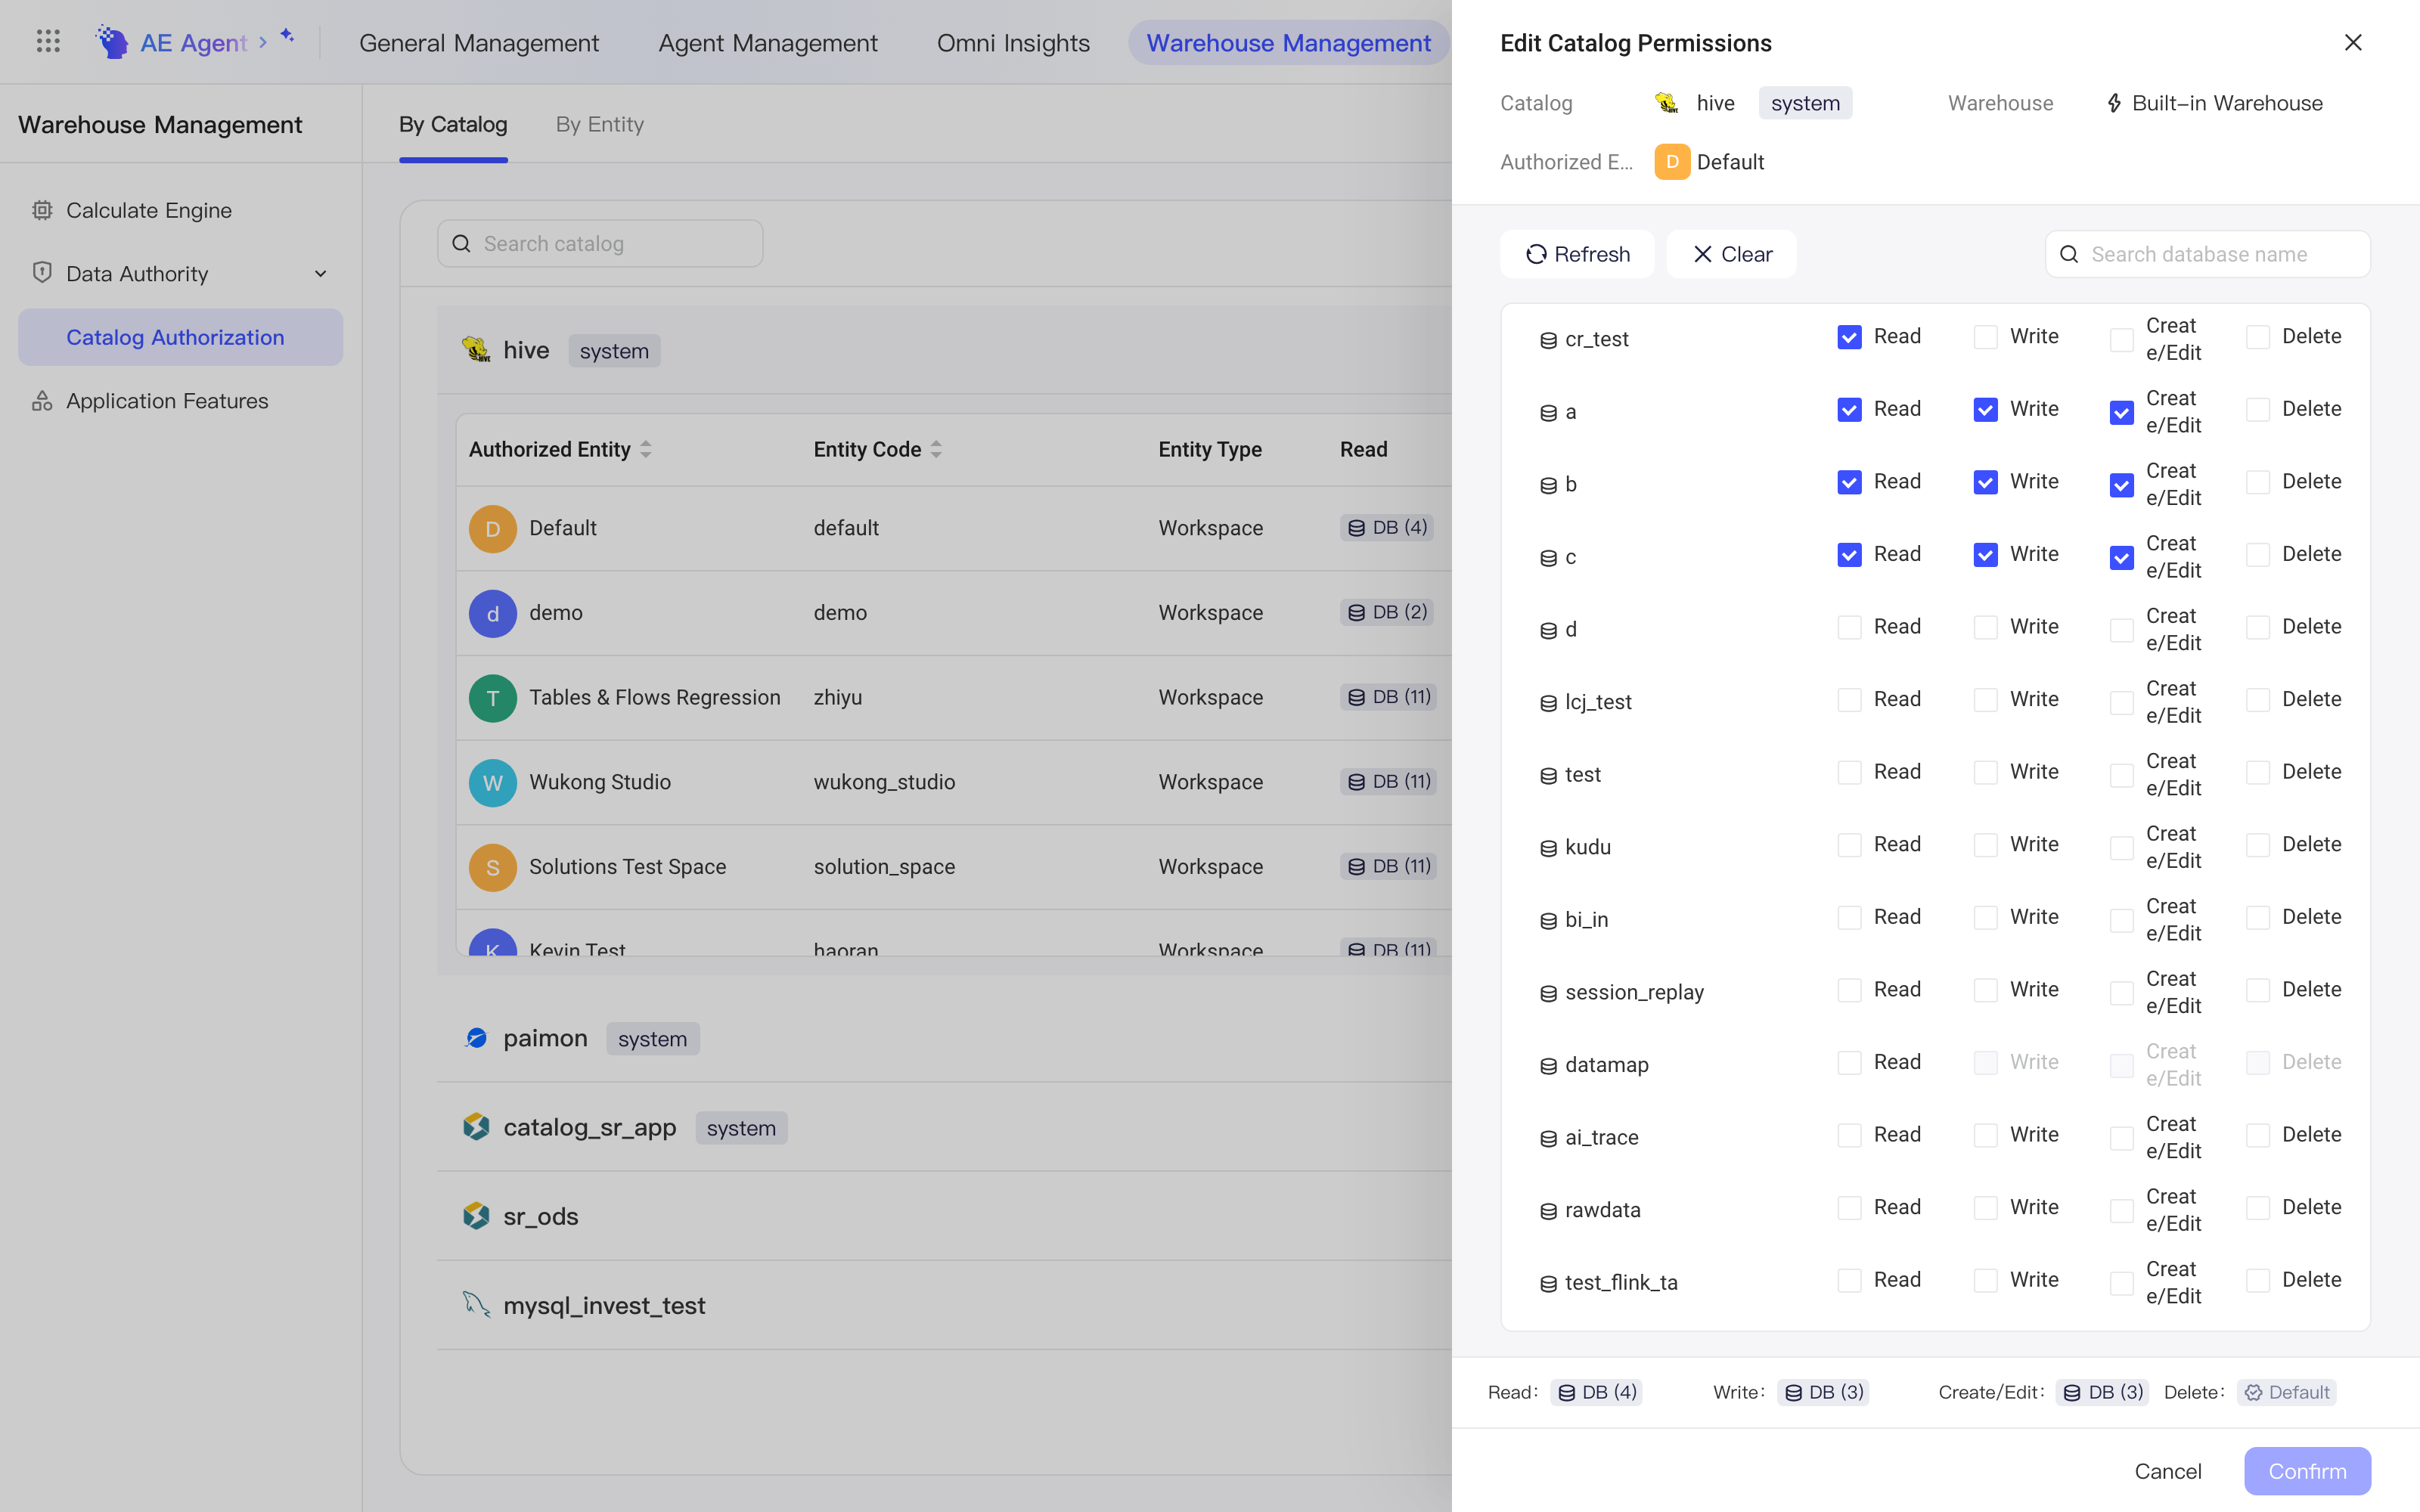The image size is (2420, 1512).
Task: Select Catalog Authorization in sidebar
Action: [180, 337]
